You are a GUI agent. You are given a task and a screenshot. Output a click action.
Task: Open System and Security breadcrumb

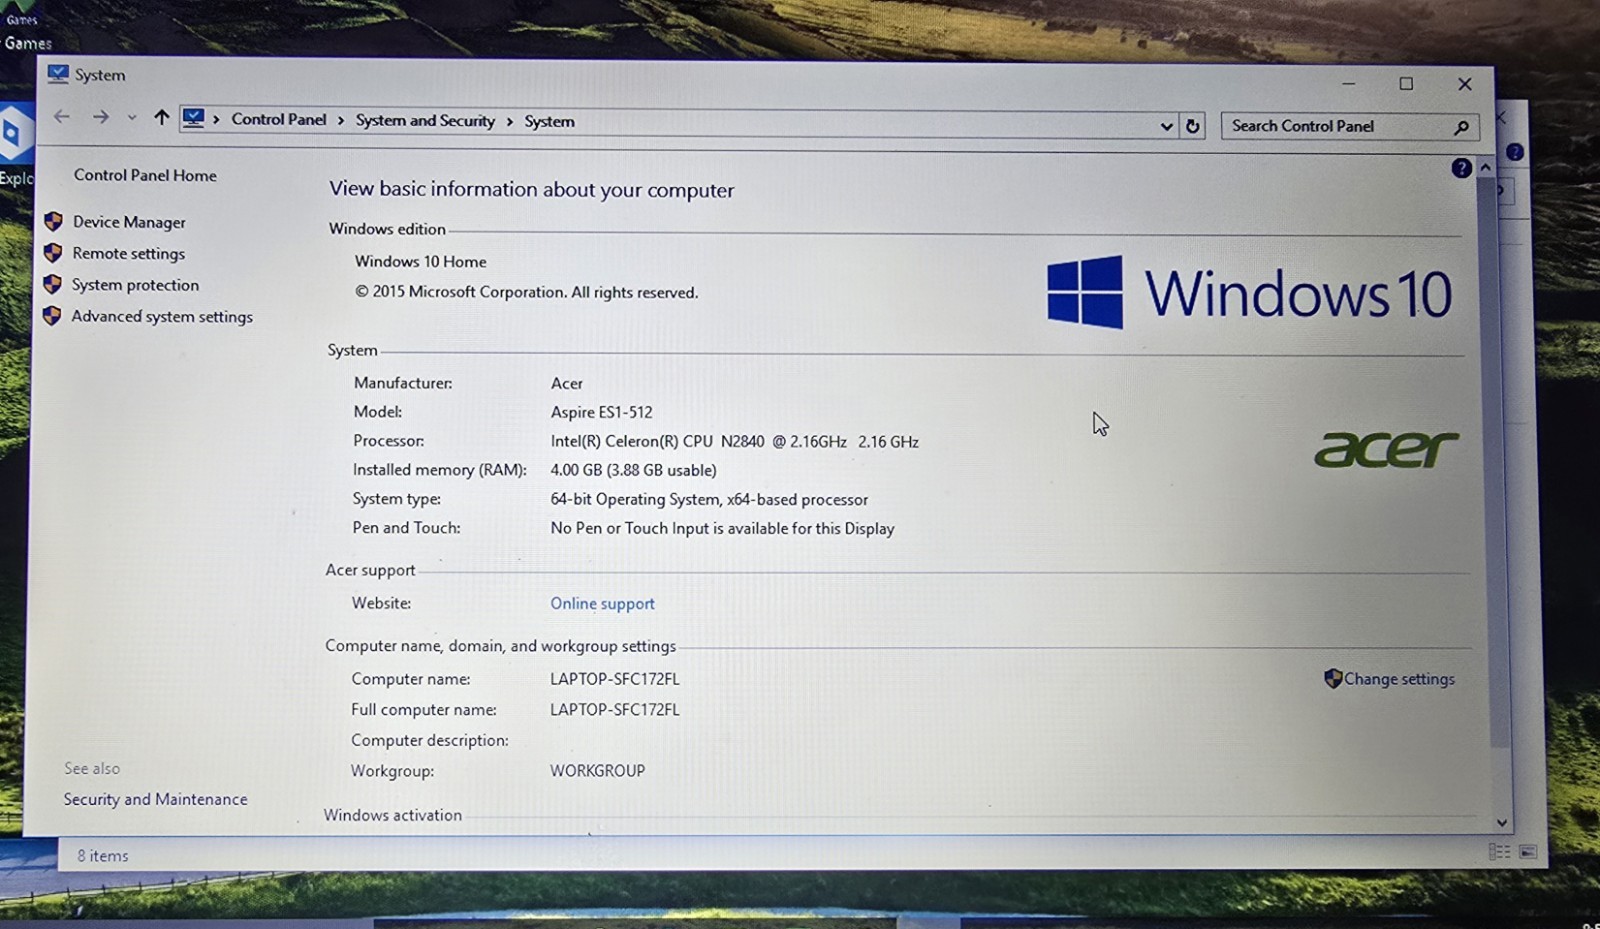click(425, 120)
